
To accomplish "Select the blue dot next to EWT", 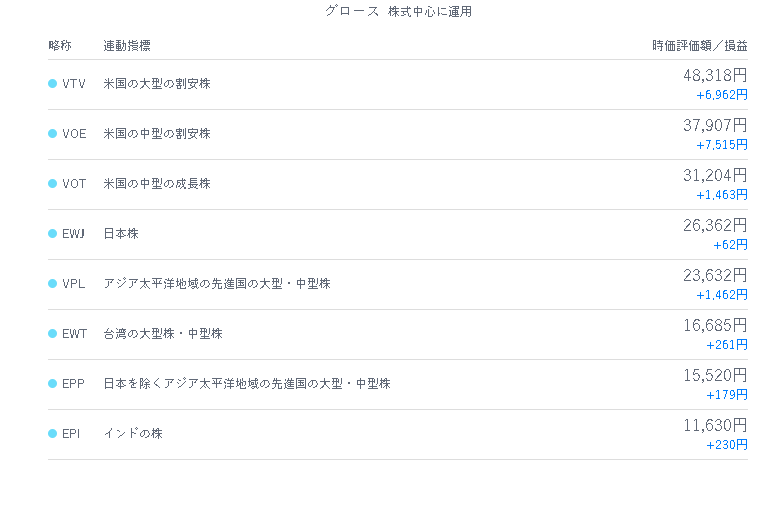I will (52, 333).
